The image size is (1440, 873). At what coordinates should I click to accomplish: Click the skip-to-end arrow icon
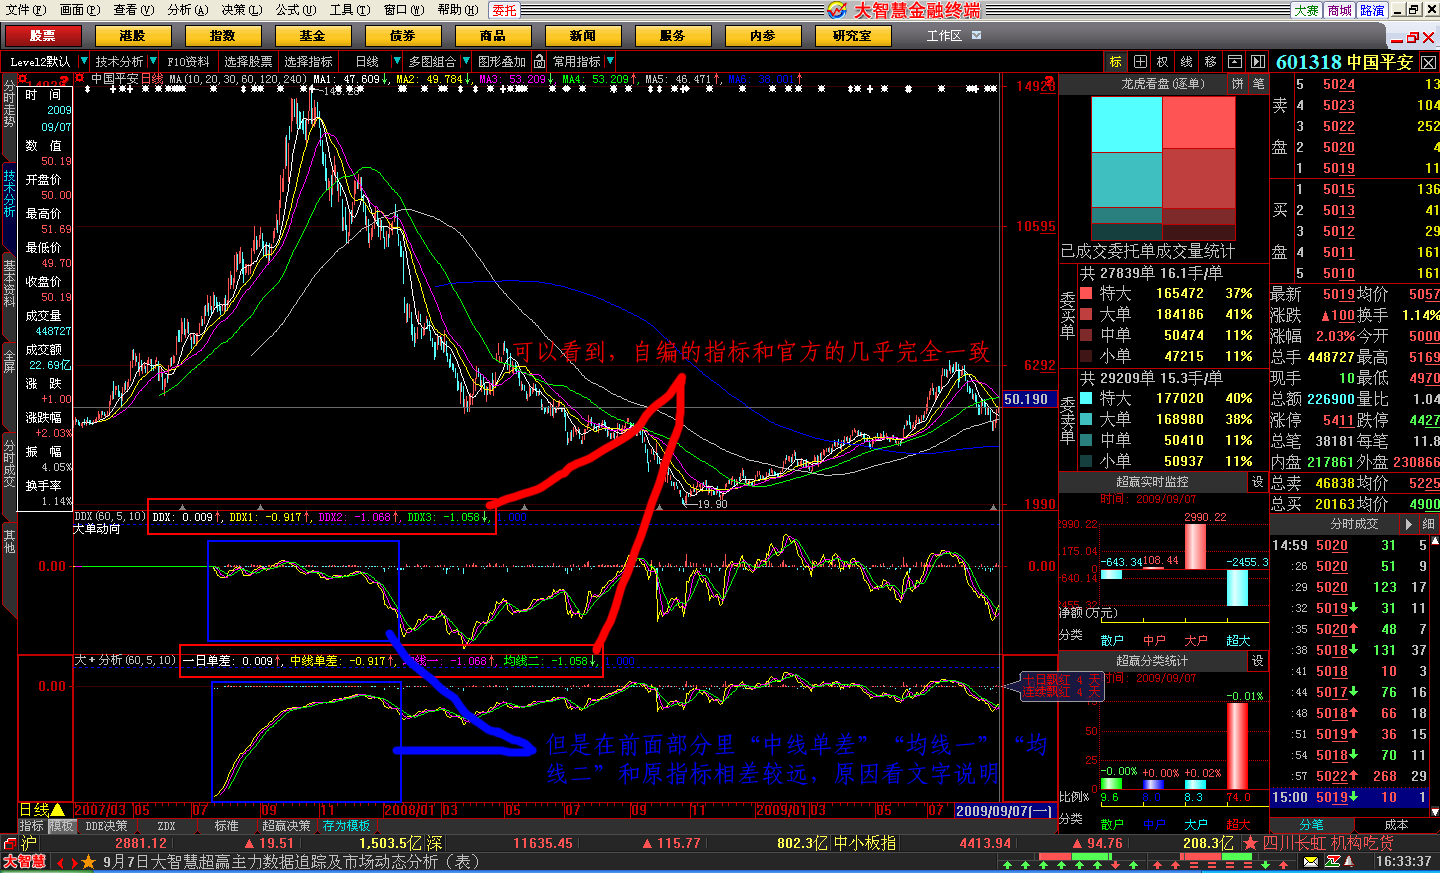point(1258,62)
